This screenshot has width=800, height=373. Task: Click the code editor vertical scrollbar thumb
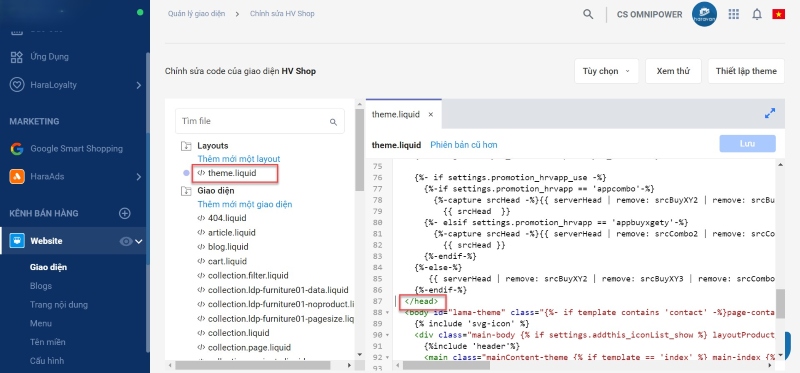coord(780,304)
